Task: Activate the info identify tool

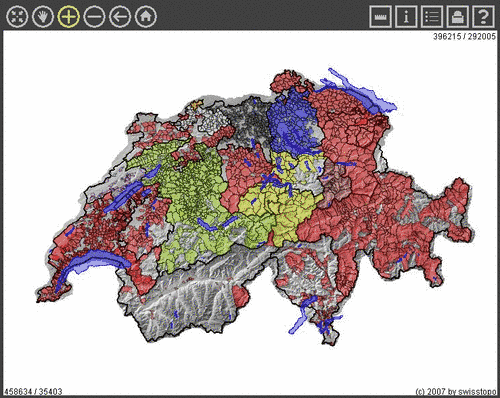Action: pos(406,16)
